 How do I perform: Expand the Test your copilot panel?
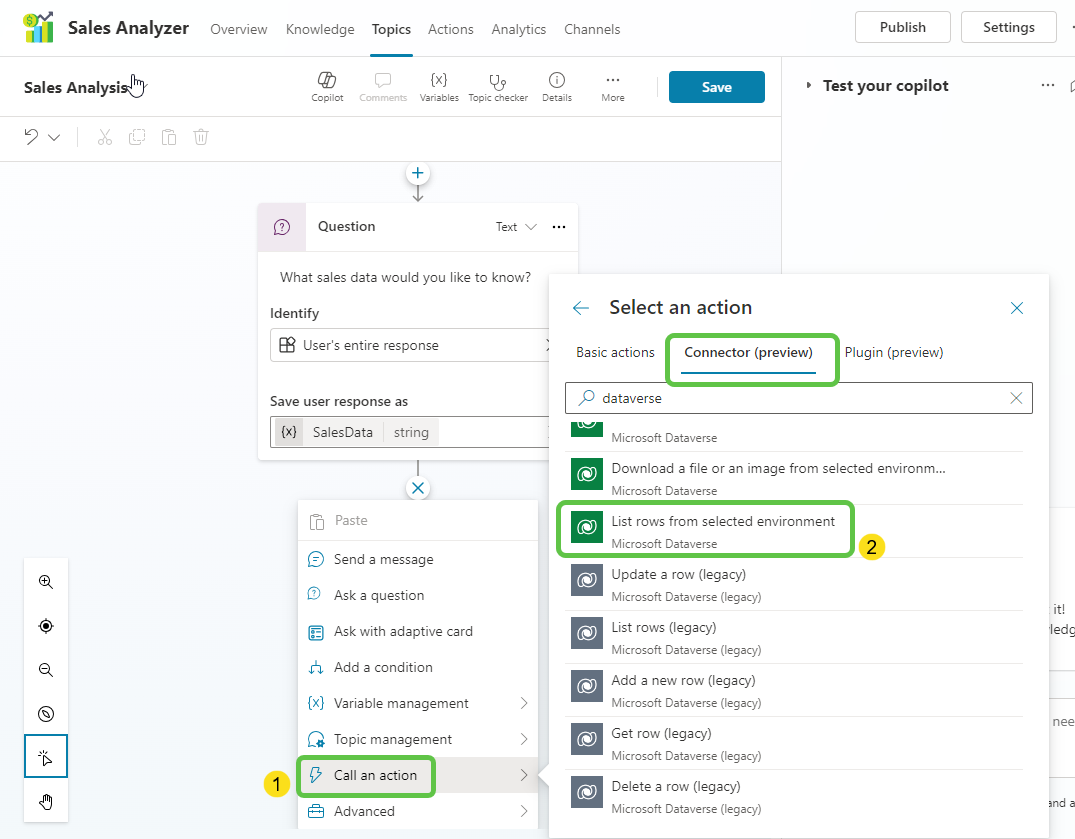click(809, 86)
